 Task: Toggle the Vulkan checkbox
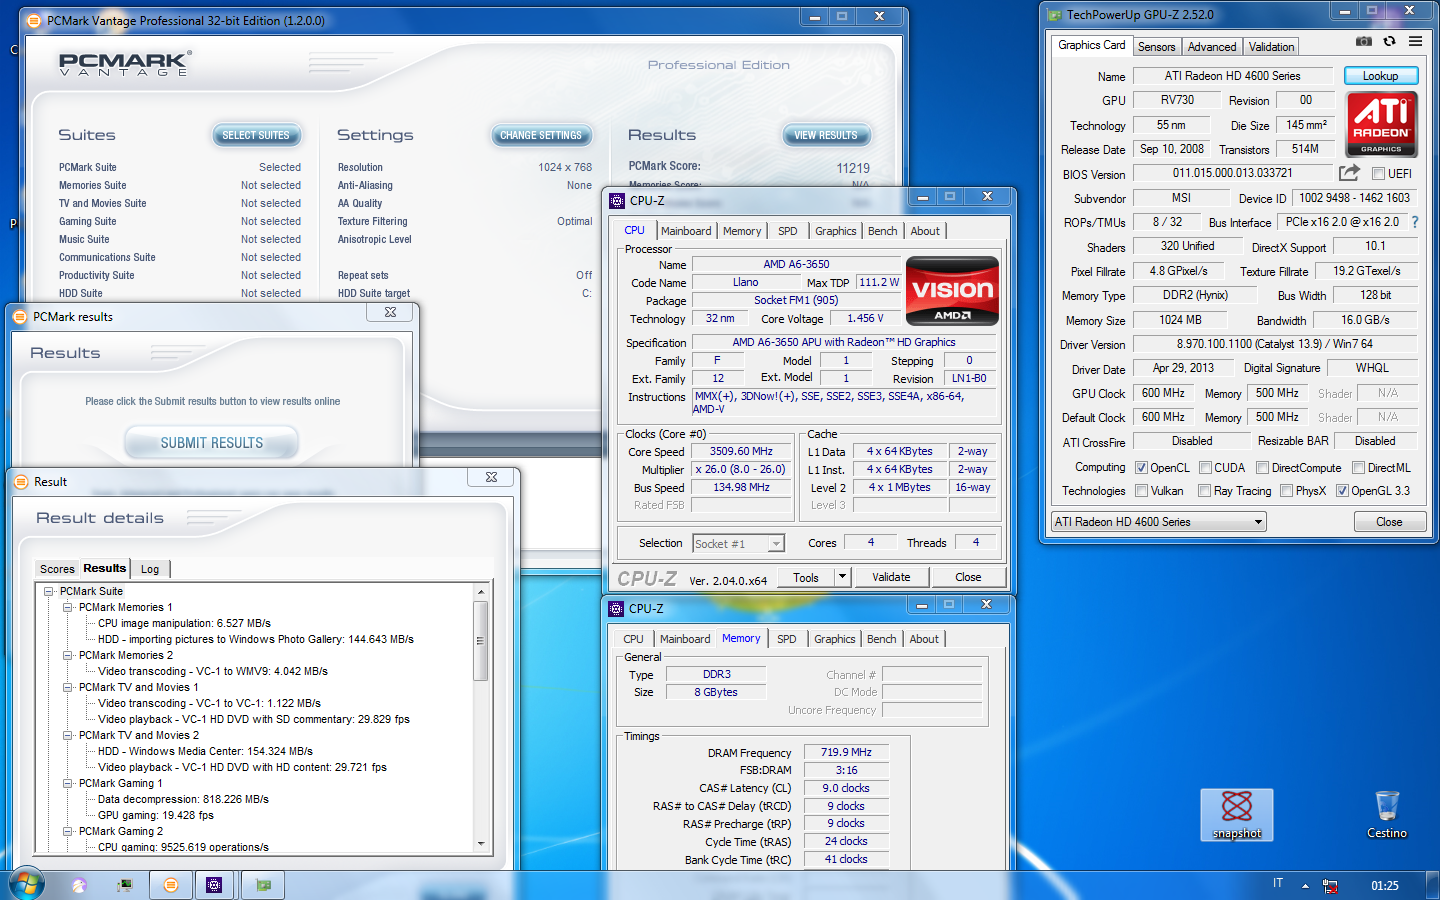[1141, 490]
